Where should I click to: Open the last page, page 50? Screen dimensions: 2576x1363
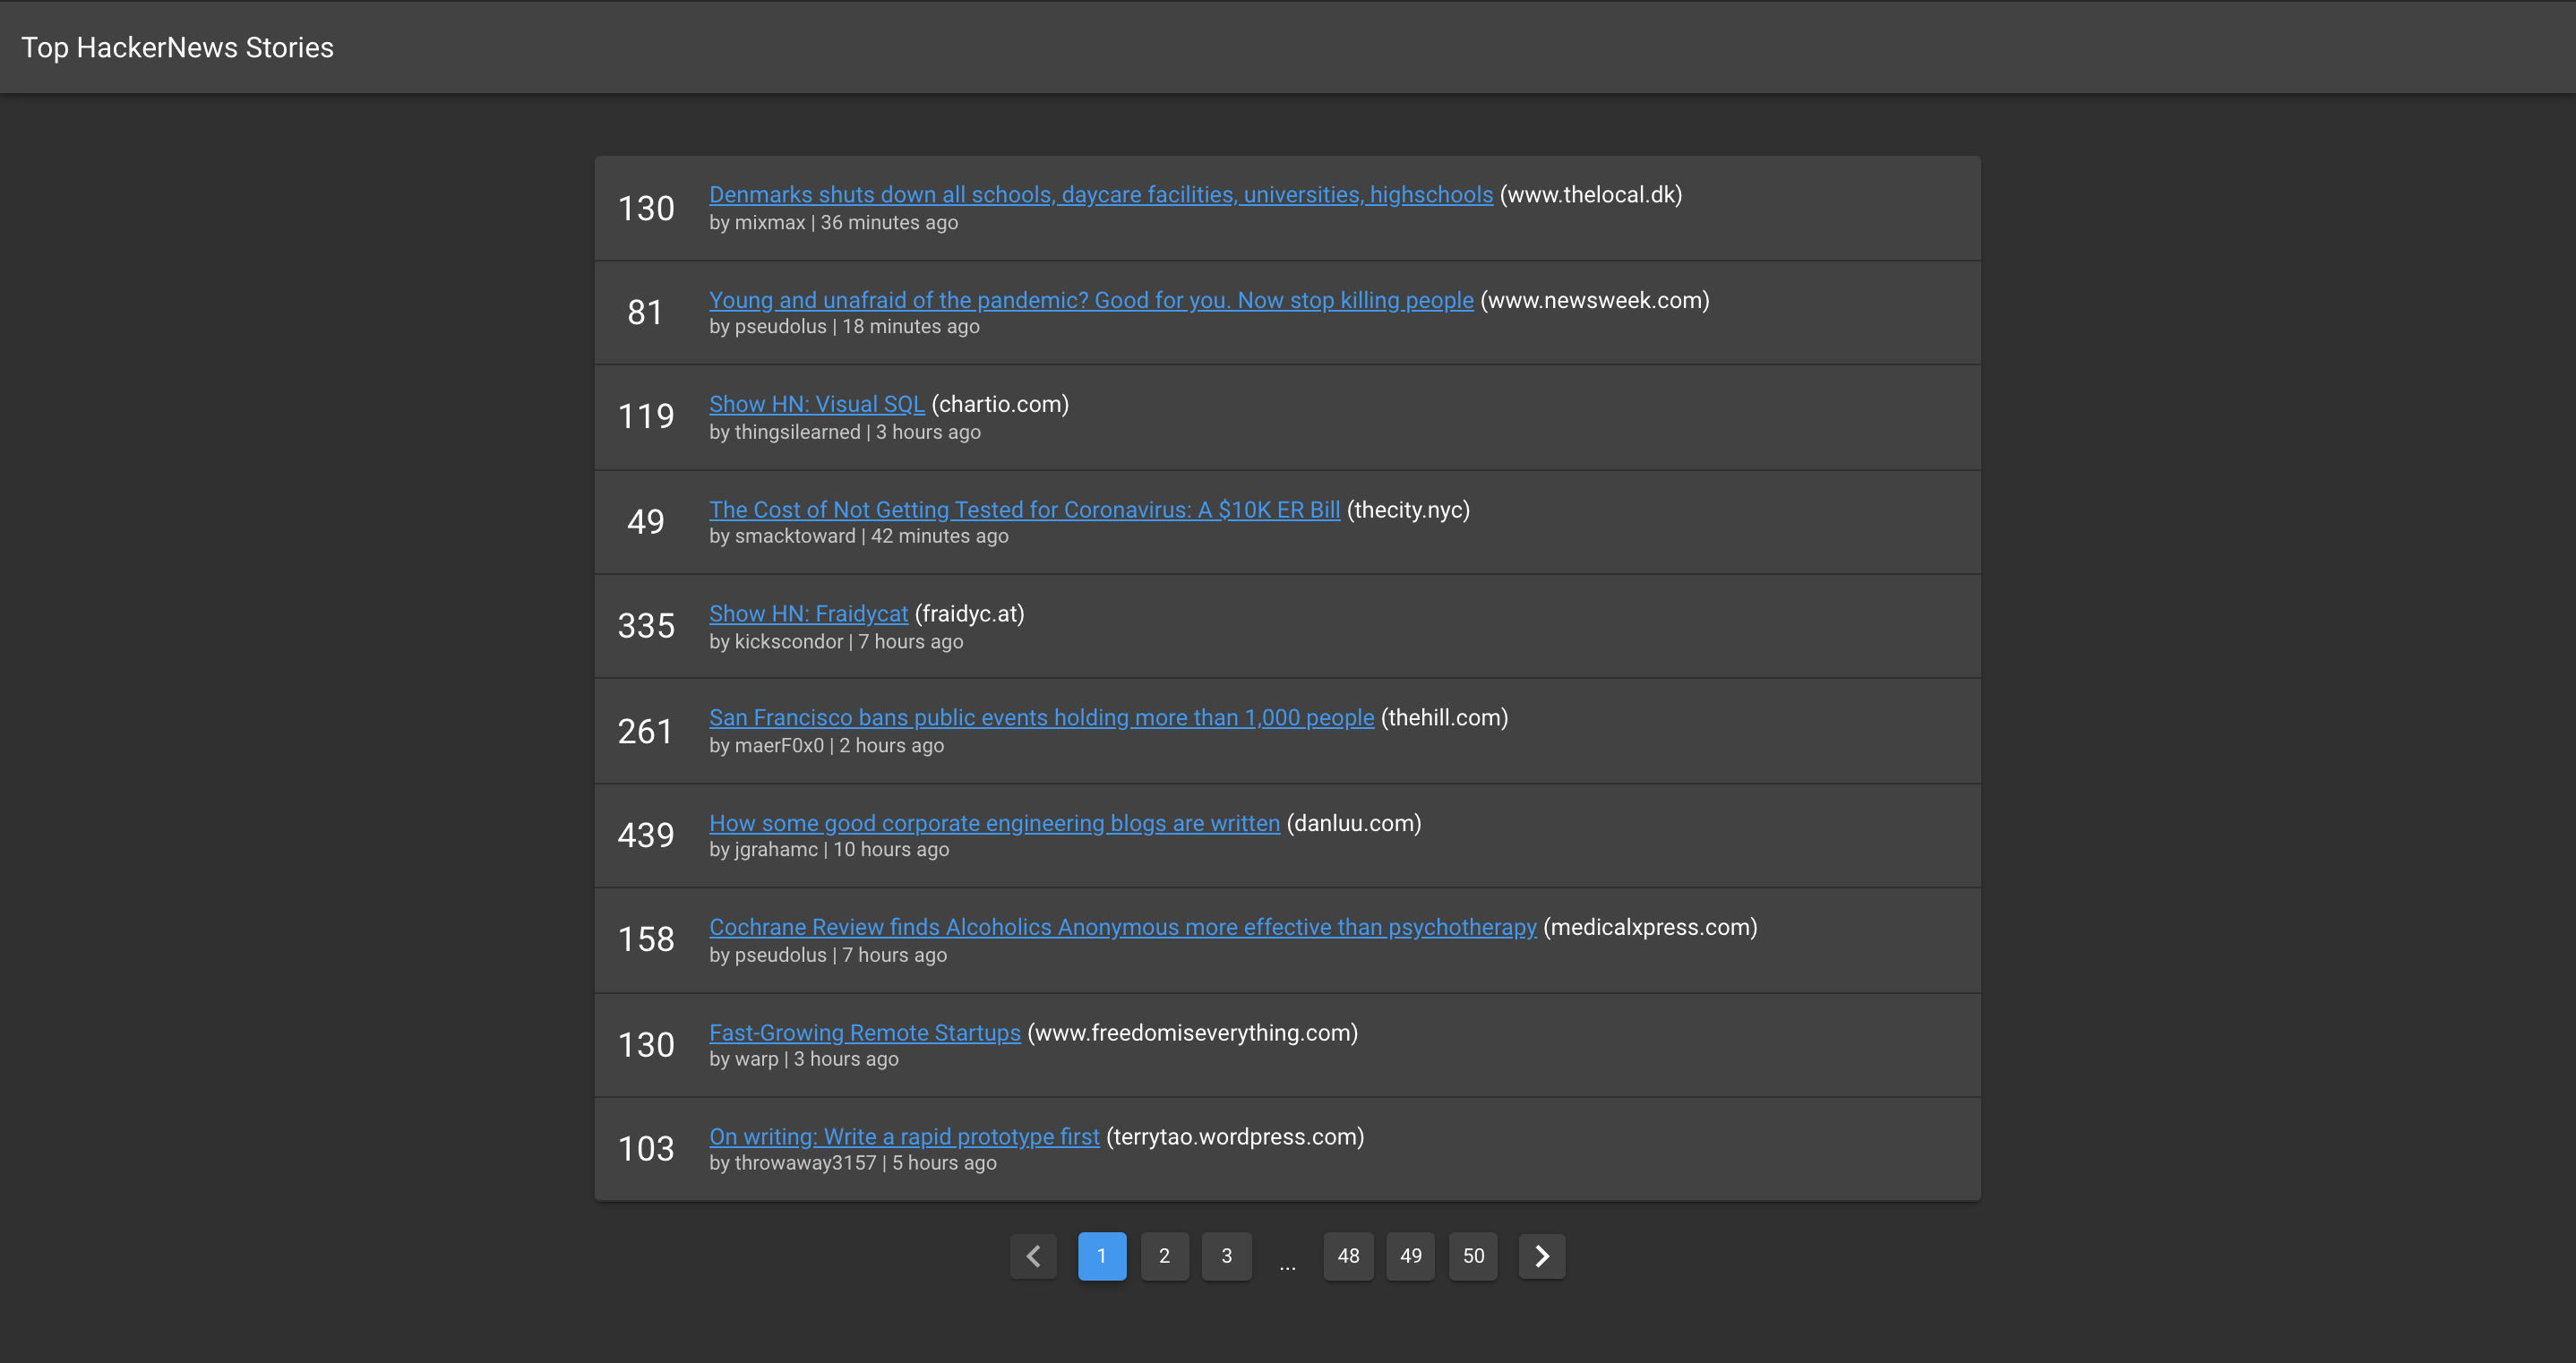click(1473, 1256)
